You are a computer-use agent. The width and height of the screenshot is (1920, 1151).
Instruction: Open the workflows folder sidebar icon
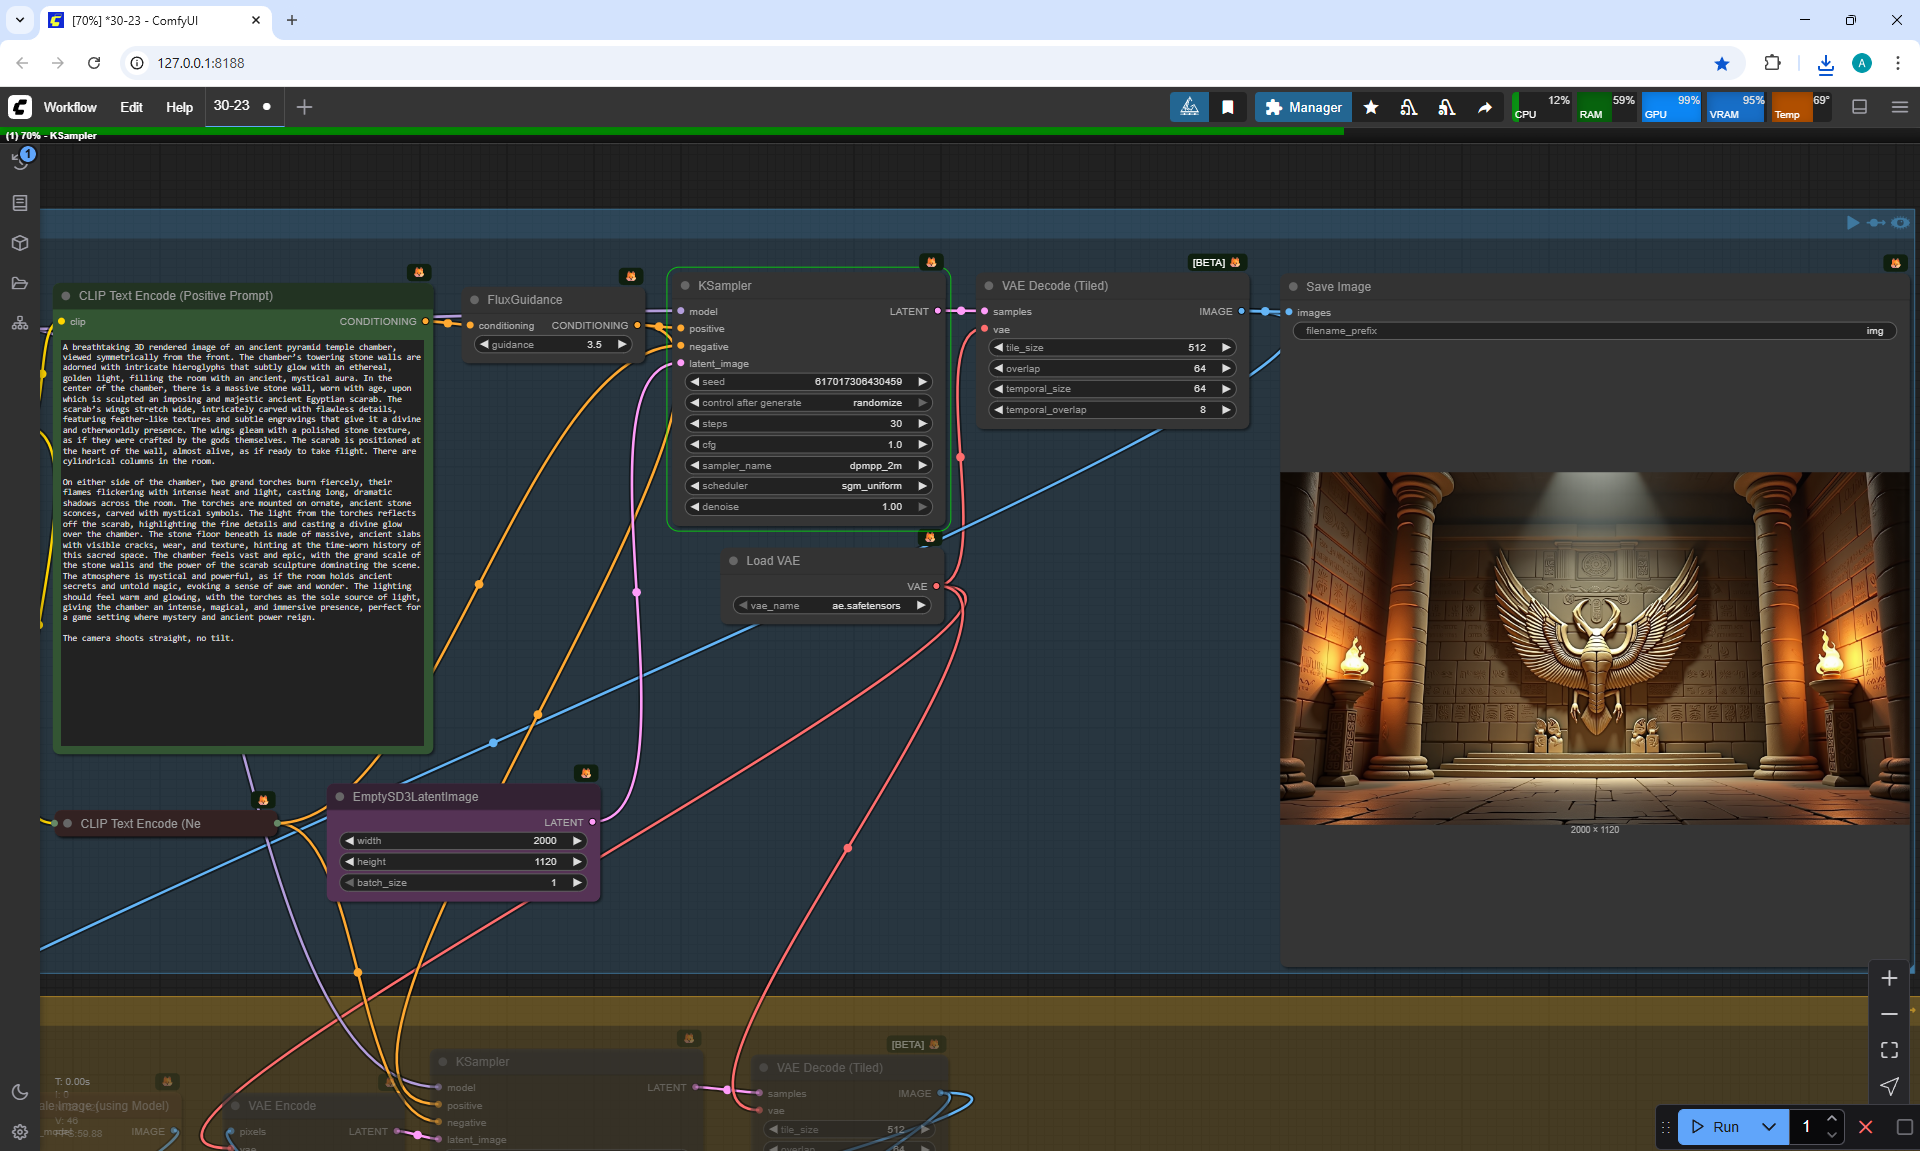pyautogui.click(x=20, y=283)
